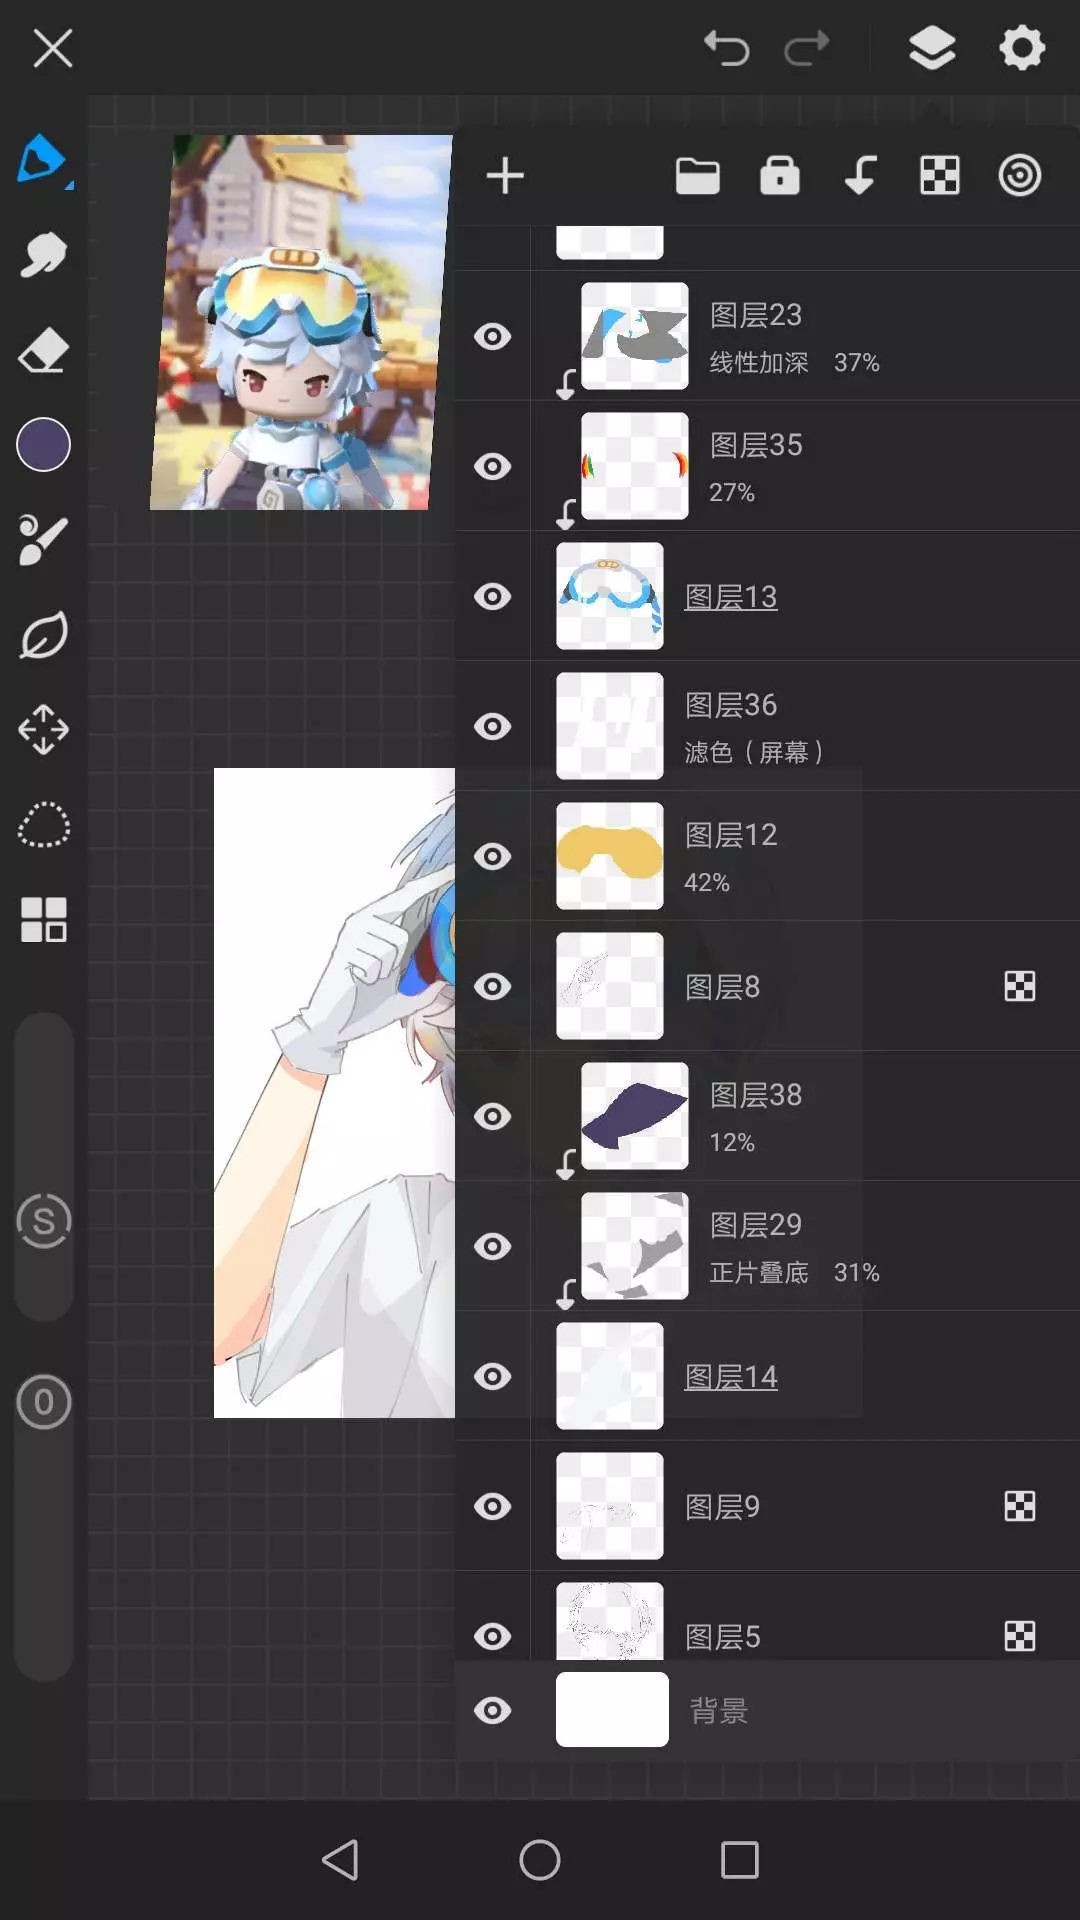Screen dimensions: 1080x1920
Task: Select goggles thumbnail of 图层13
Action: click(610, 596)
